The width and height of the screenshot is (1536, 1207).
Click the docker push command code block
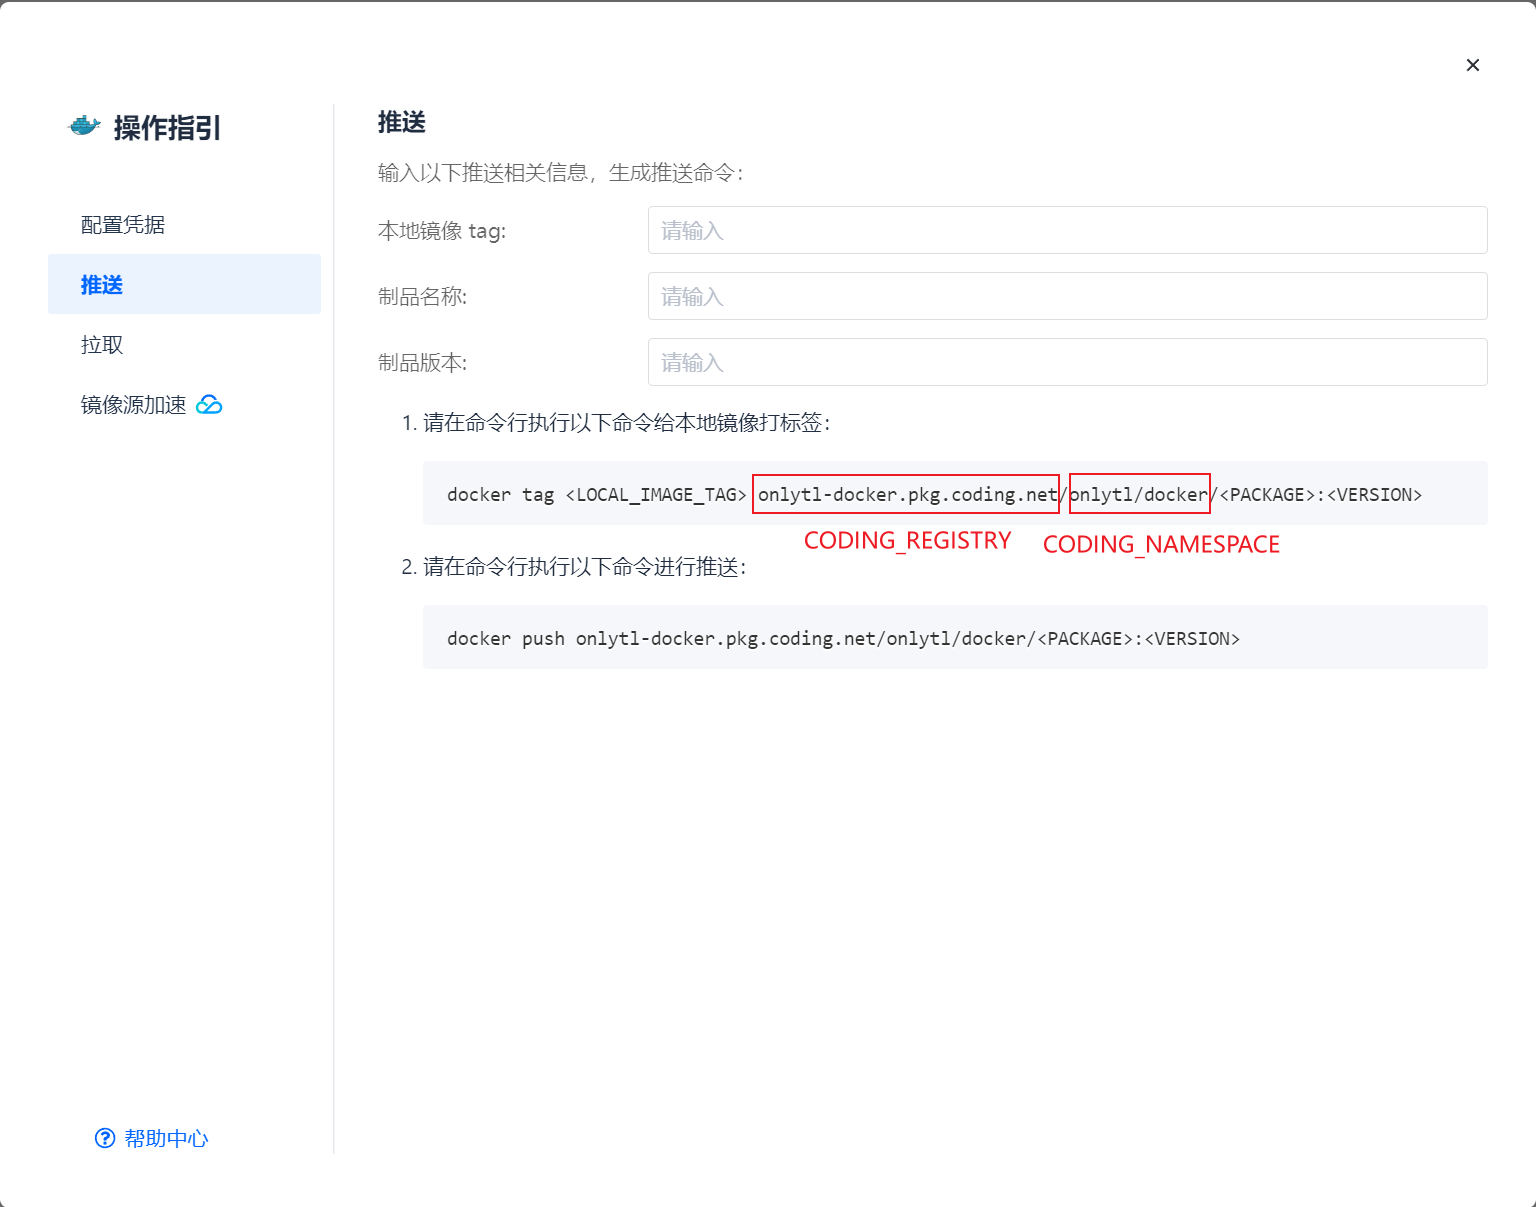955,637
